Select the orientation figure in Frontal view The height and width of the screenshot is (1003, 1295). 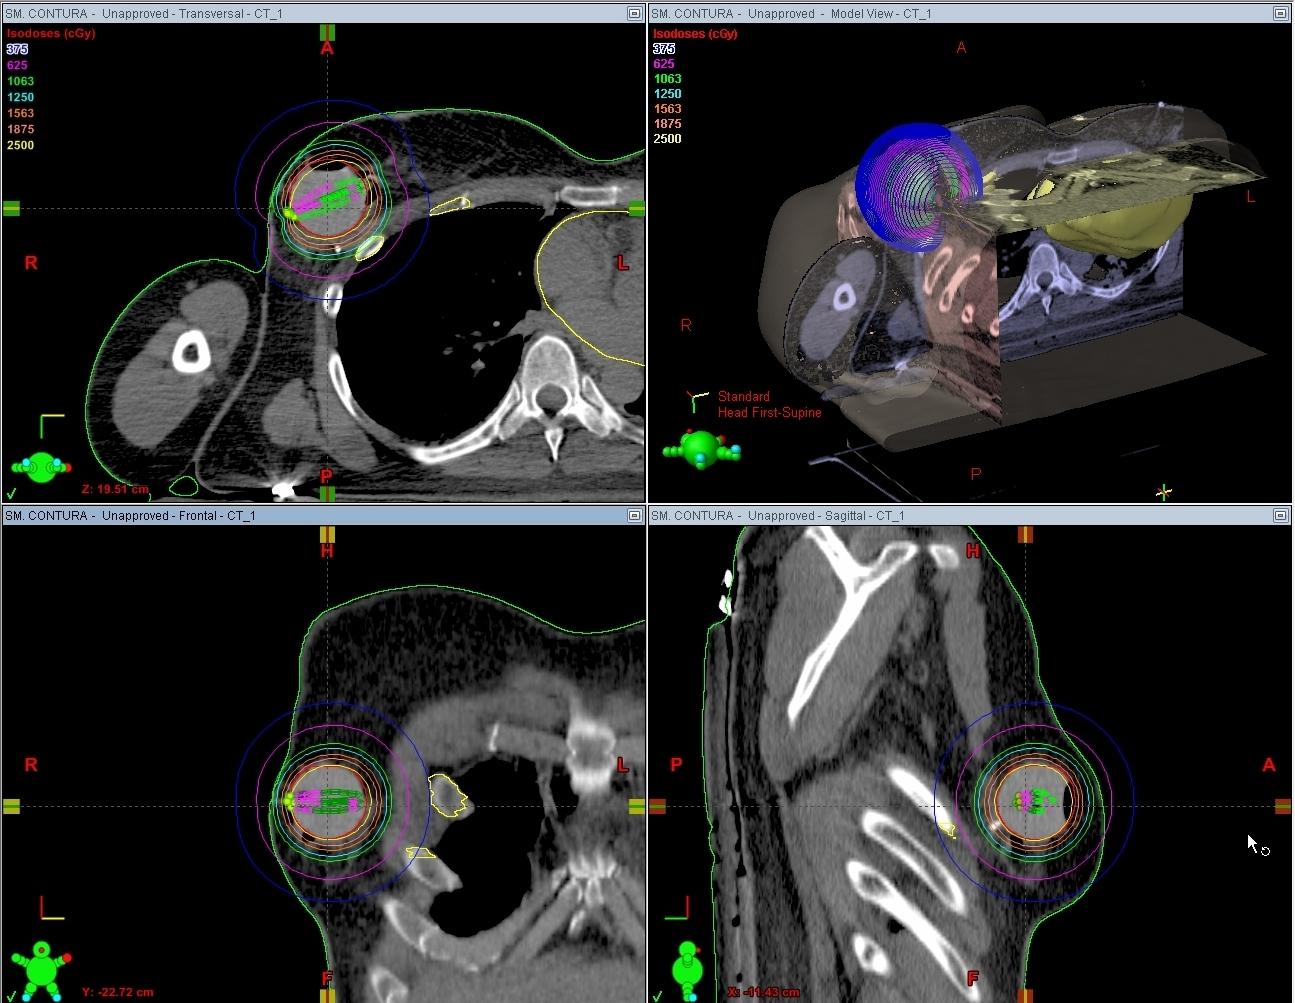(x=41, y=969)
